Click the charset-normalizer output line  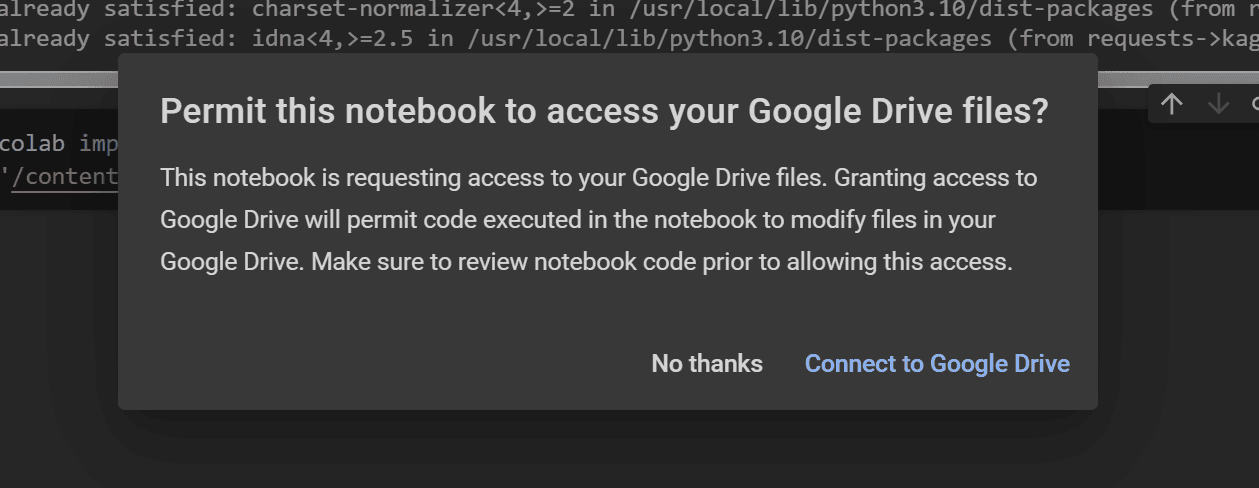[629, 11]
